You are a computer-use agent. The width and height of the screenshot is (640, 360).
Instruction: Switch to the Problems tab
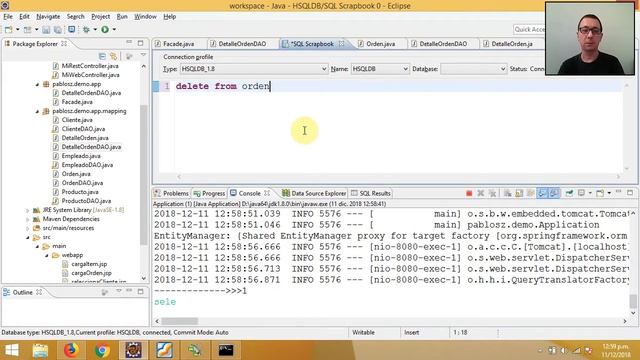[x=171, y=193]
